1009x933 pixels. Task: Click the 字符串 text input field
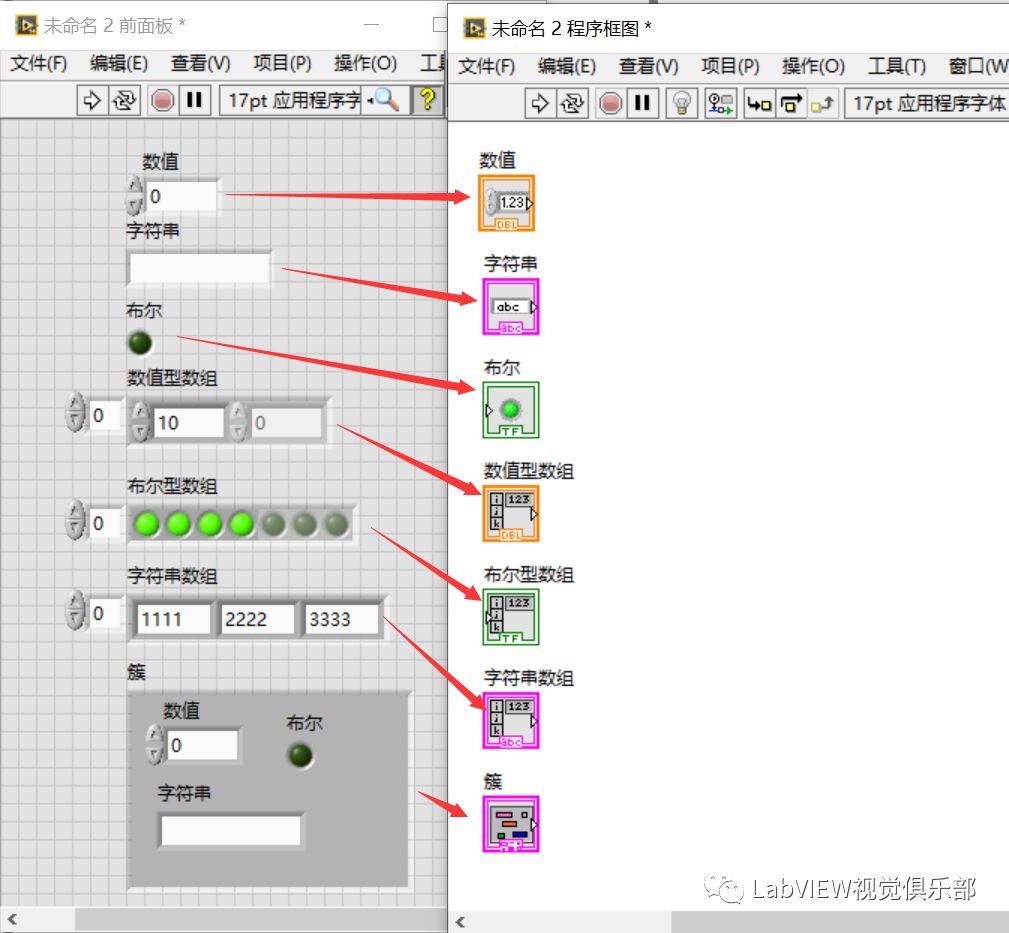[x=200, y=268]
